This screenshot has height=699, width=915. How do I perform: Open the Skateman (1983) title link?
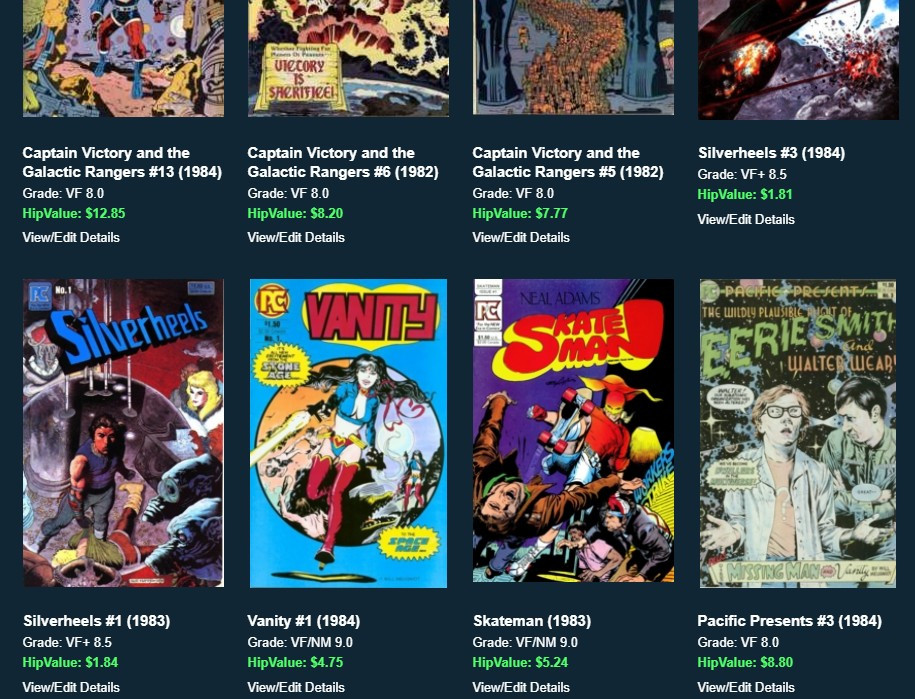click(x=532, y=621)
